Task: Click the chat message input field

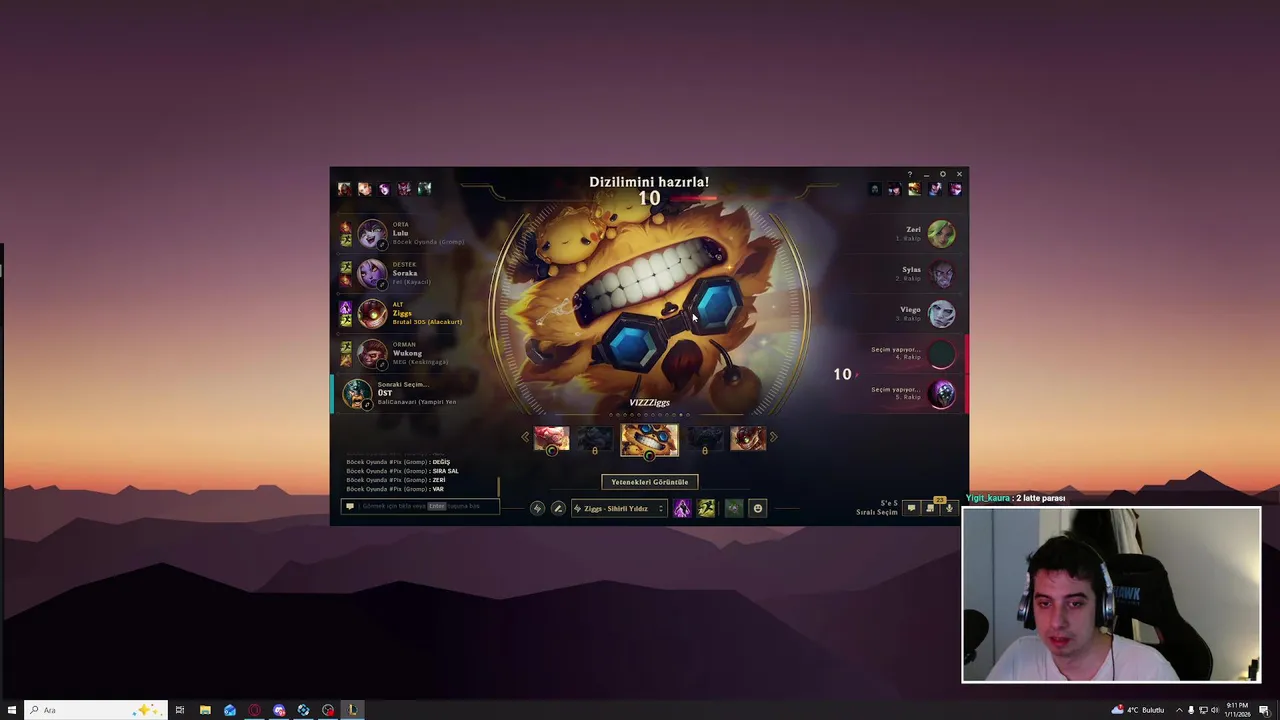Action: 420,506
